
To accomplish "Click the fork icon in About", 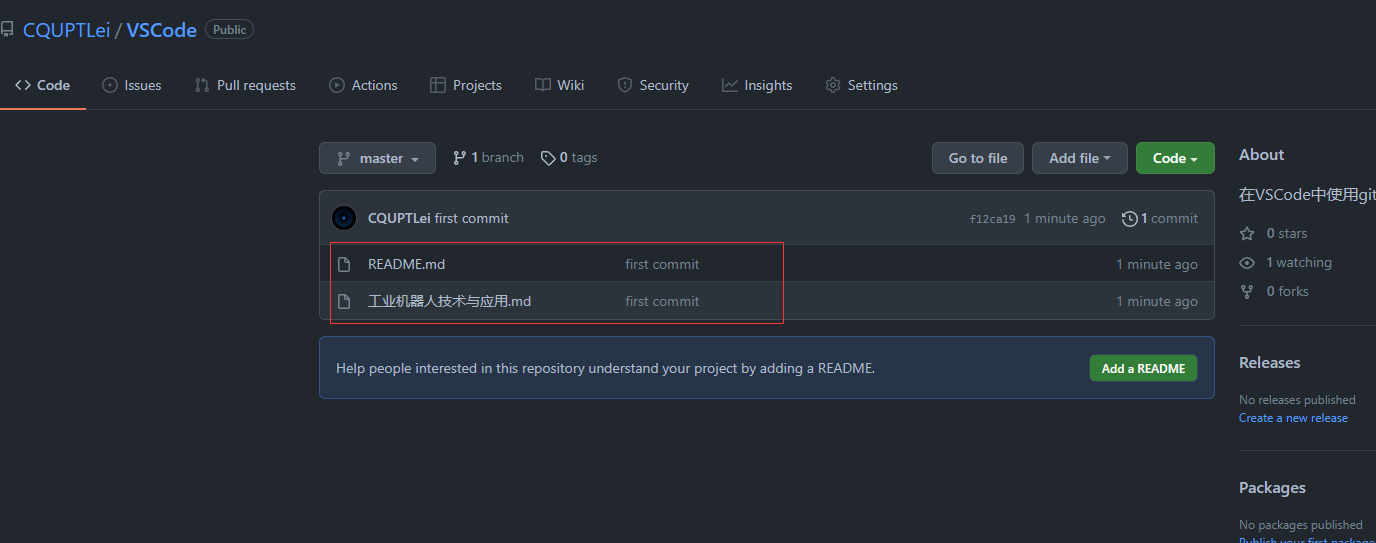I will (x=1247, y=291).
